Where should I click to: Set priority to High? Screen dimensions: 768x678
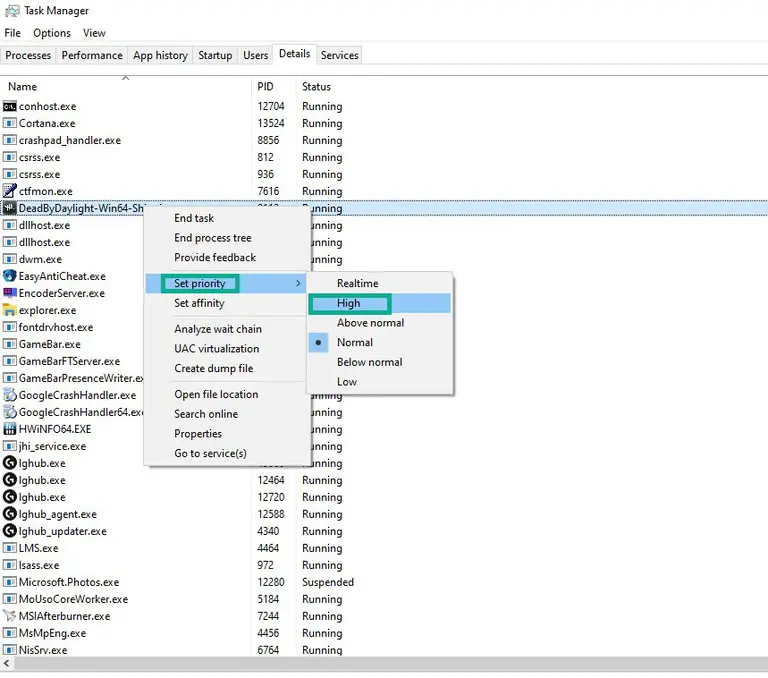click(x=379, y=303)
